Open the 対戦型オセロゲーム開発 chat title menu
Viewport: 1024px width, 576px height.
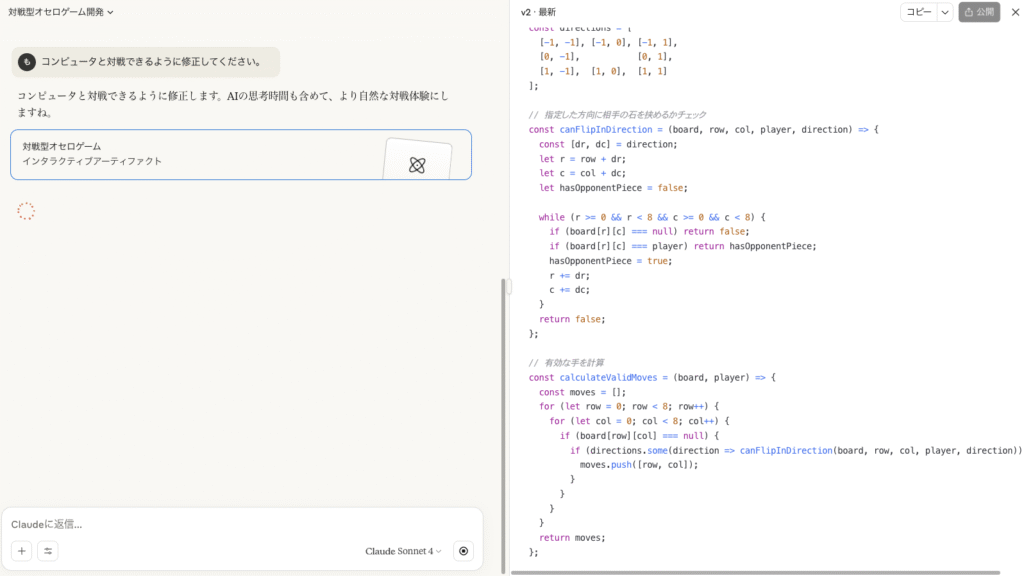point(61,12)
